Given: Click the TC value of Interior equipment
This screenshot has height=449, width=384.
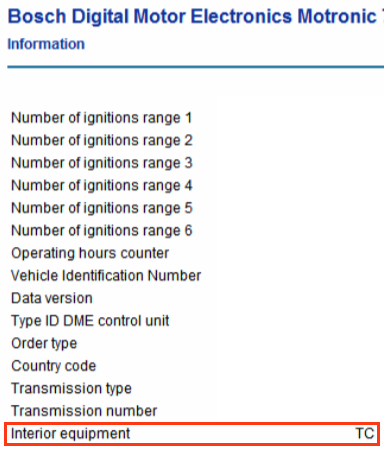Looking at the screenshot, I should point(365,434).
